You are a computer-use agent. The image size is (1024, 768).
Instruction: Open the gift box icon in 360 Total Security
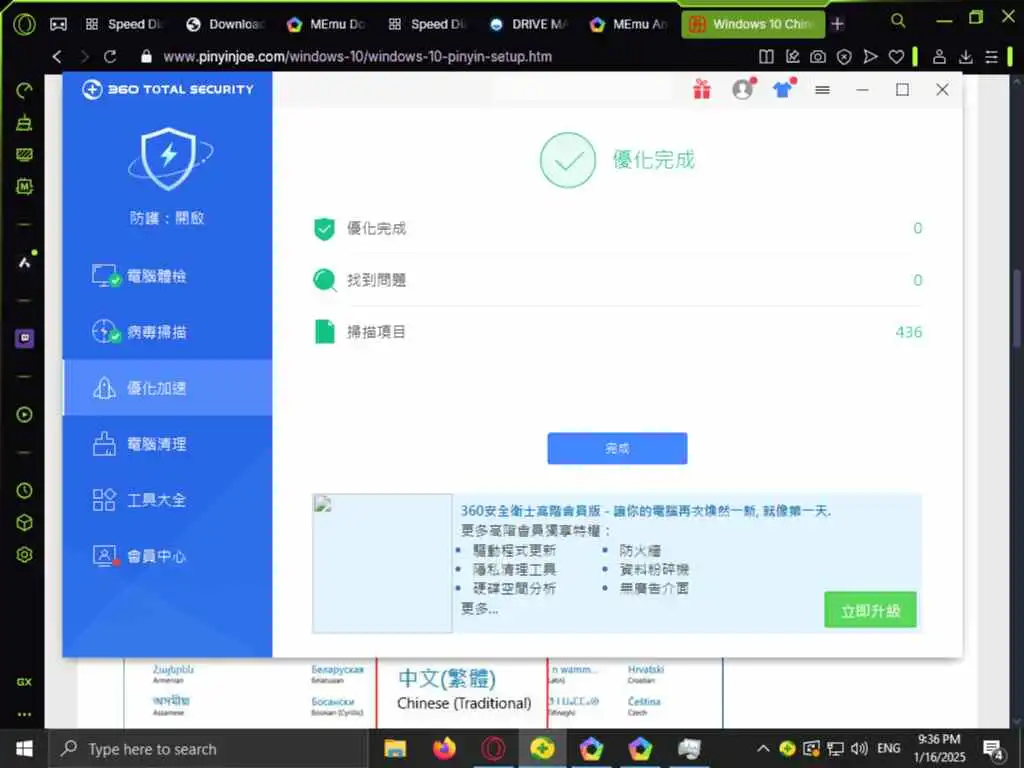702,89
